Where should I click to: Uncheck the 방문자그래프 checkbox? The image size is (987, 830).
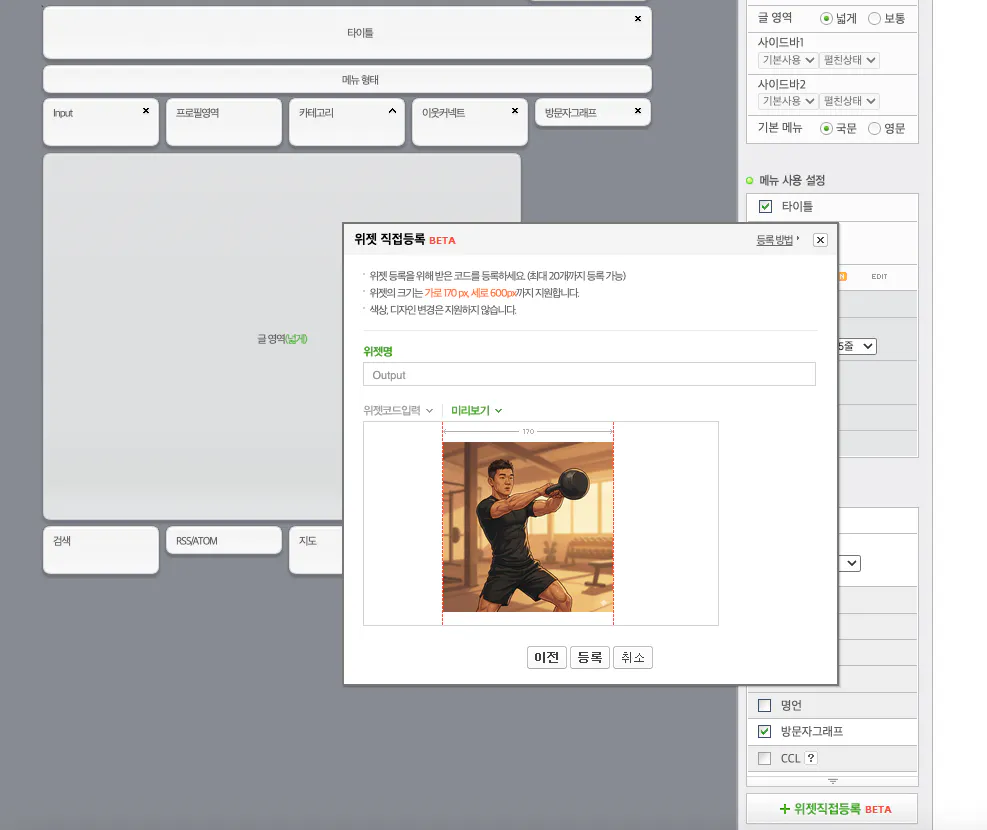pyautogui.click(x=764, y=731)
